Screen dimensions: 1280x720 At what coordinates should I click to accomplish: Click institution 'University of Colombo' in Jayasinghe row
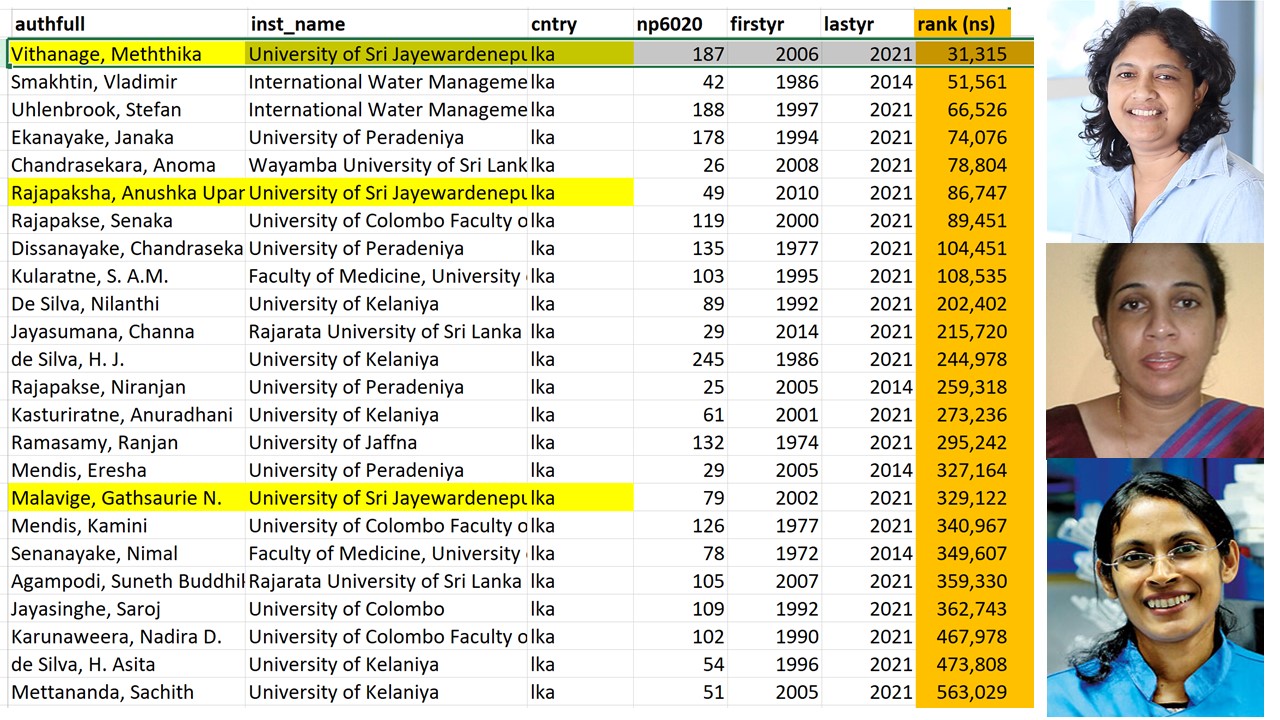point(387,609)
